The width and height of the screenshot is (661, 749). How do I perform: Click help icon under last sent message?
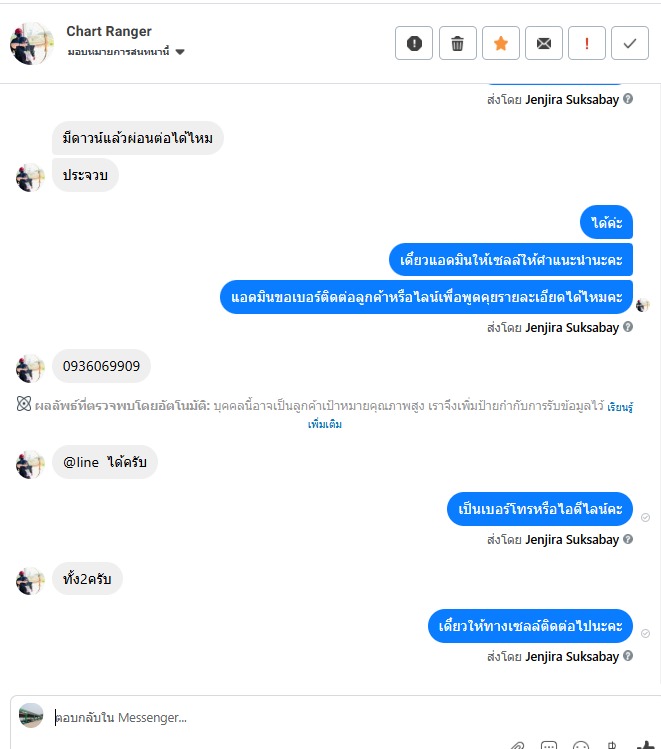click(628, 656)
